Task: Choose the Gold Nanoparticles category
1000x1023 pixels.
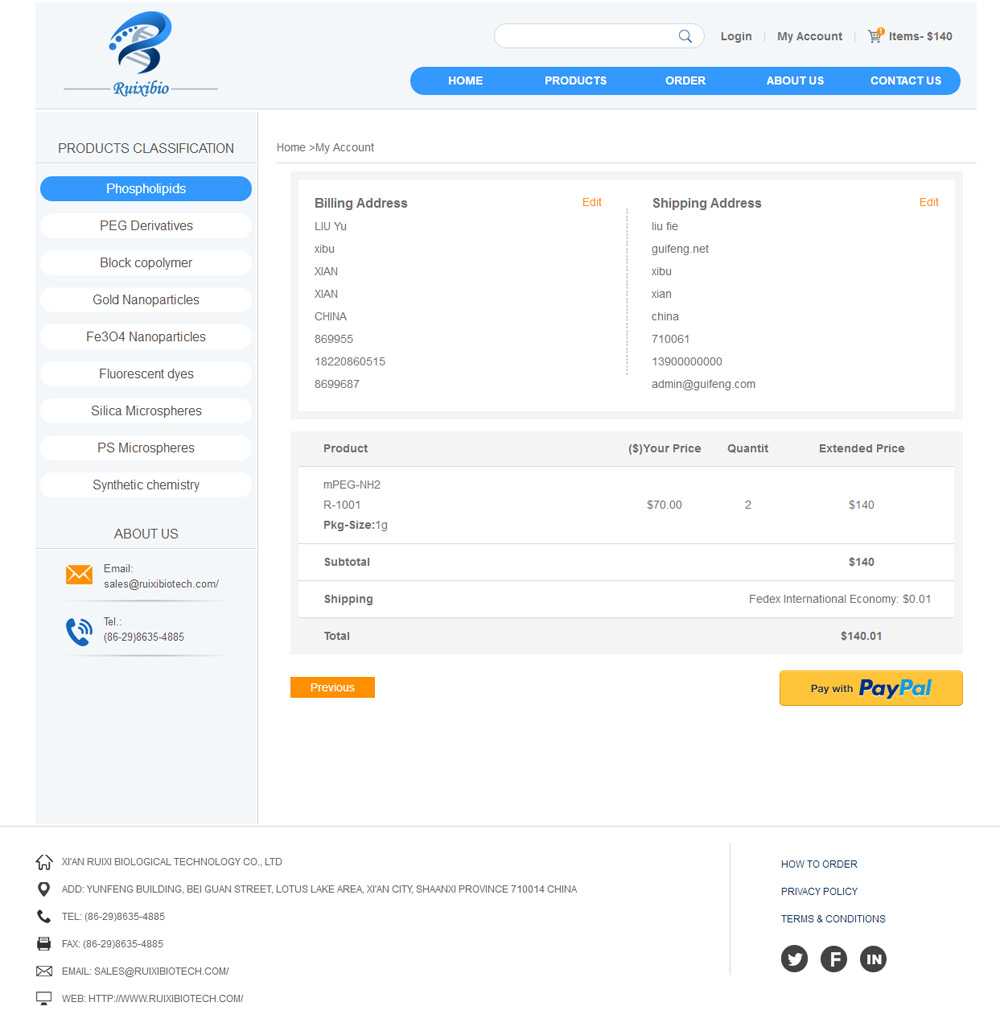Action: point(146,300)
